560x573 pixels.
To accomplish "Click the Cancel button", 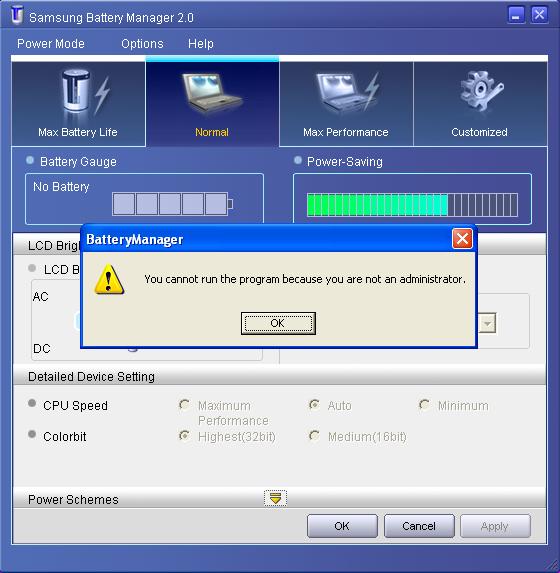I will point(419,526).
